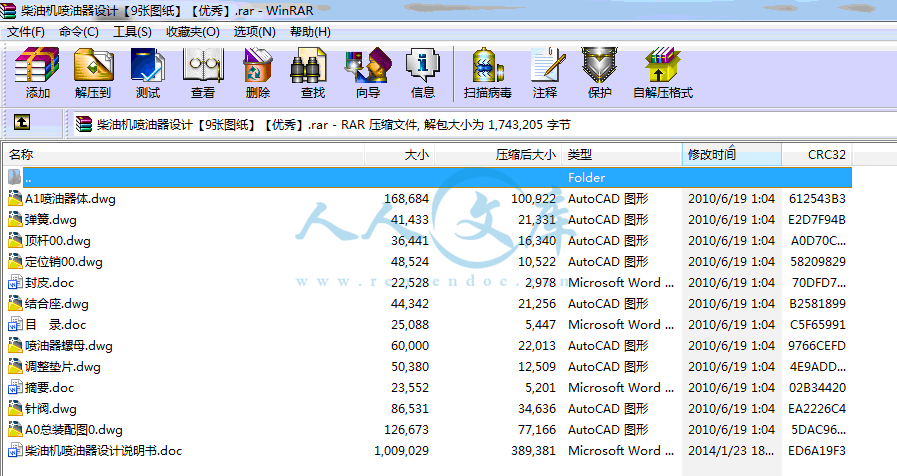Select the 弹簧.dwg file icon
This screenshot has height=476, width=897.
[x=15, y=220]
